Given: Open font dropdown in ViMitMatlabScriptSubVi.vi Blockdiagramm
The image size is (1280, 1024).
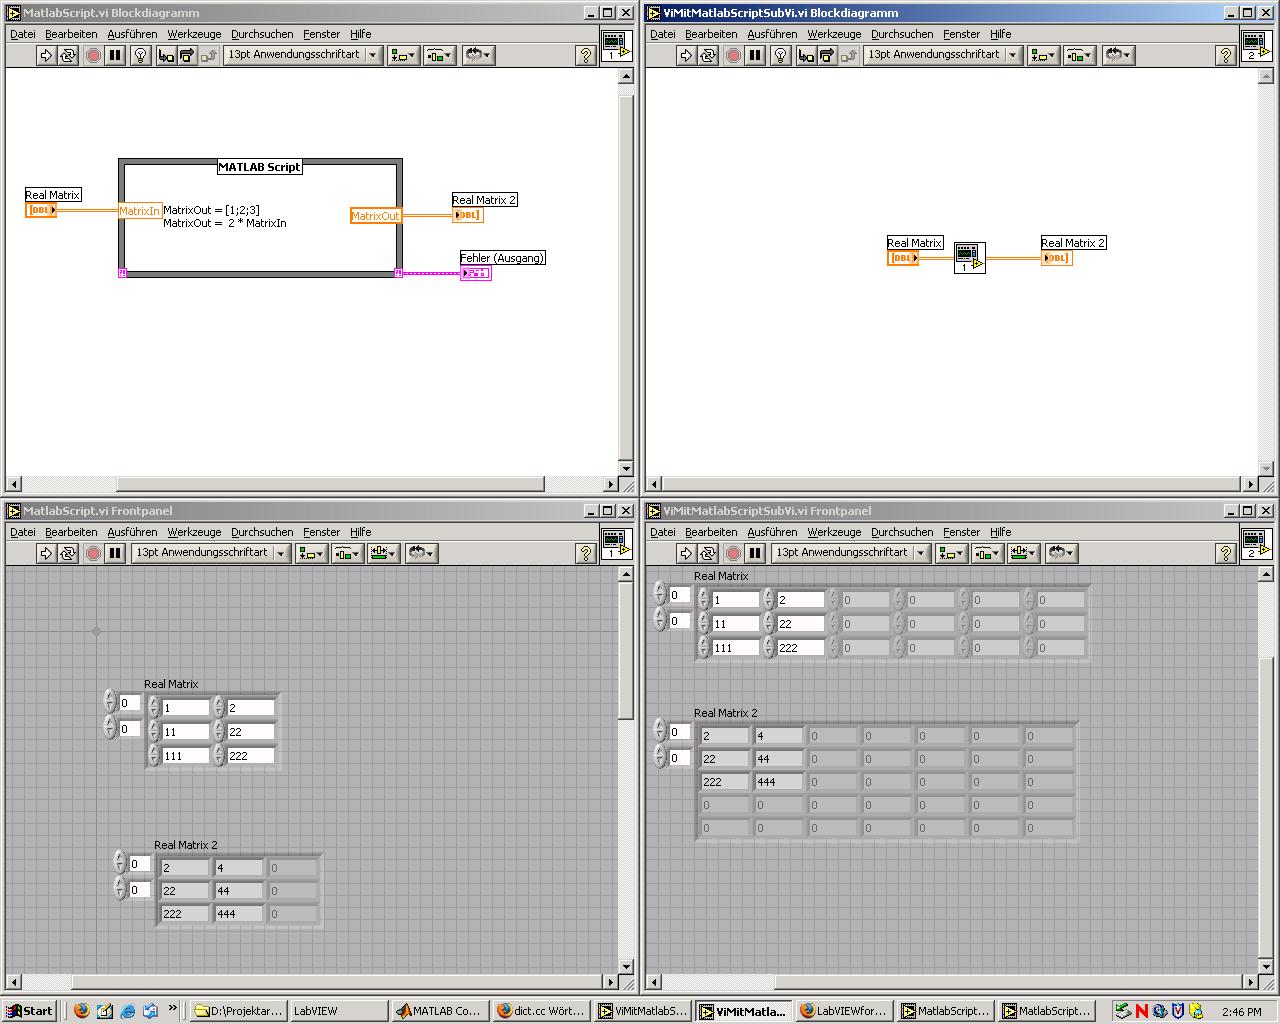Looking at the screenshot, I should (942, 55).
